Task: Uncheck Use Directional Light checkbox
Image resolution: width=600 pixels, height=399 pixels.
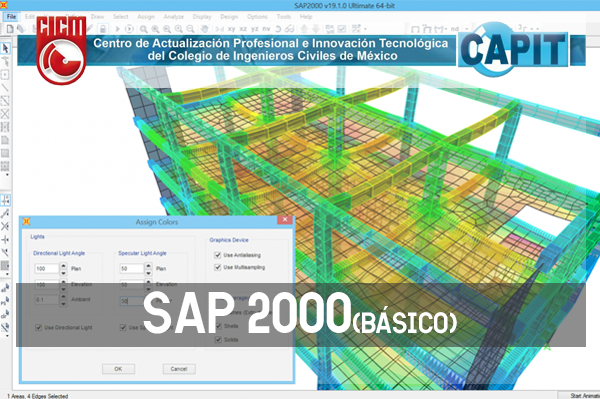Action: (x=38, y=327)
